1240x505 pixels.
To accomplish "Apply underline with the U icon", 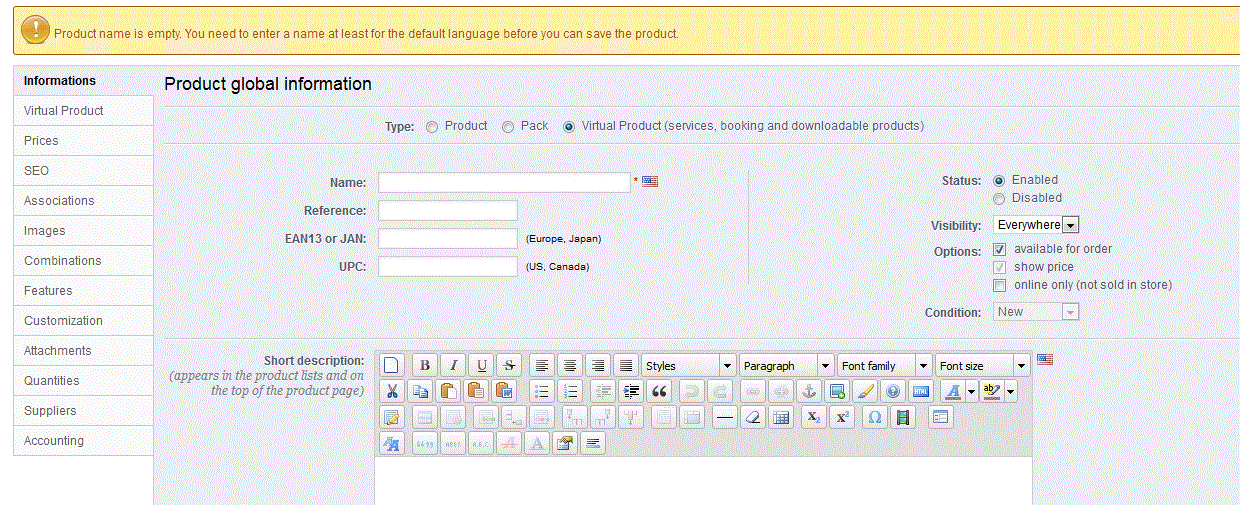I will point(482,366).
